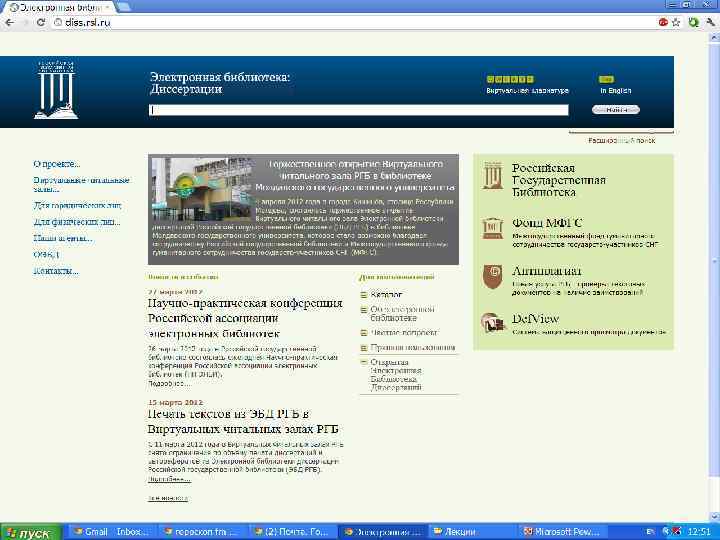Click the Российская Государственная Библиотека columns icon

[x=492, y=175]
